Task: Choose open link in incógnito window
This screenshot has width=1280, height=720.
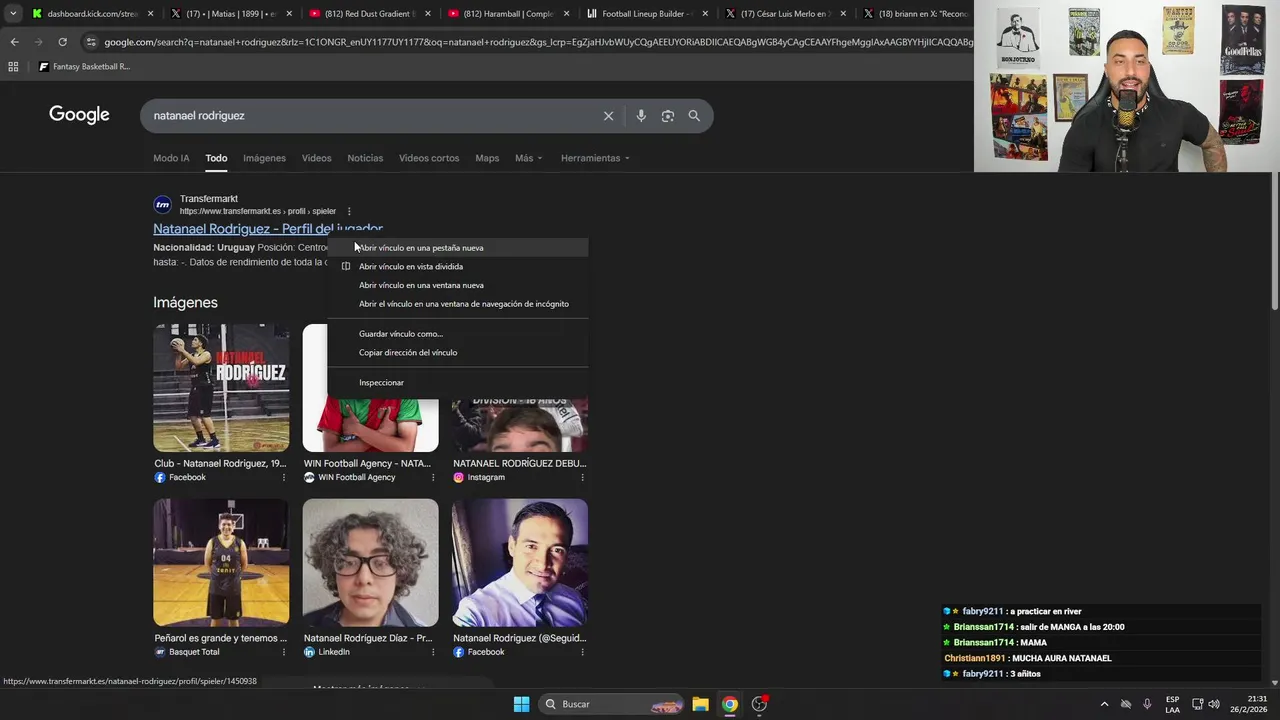Action: coord(458,304)
